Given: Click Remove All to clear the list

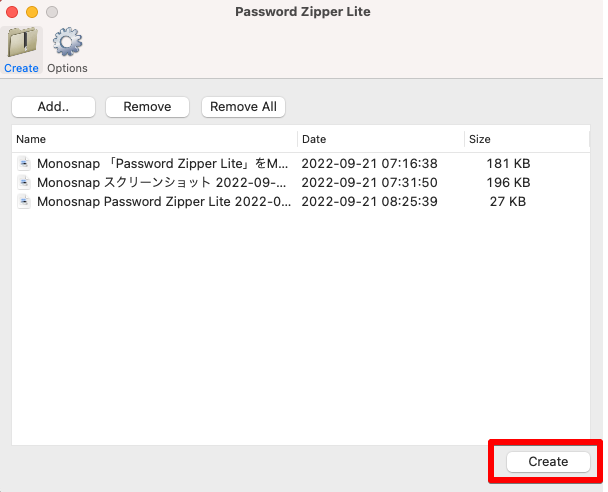Looking at the screenshot, I should [244, 107].
